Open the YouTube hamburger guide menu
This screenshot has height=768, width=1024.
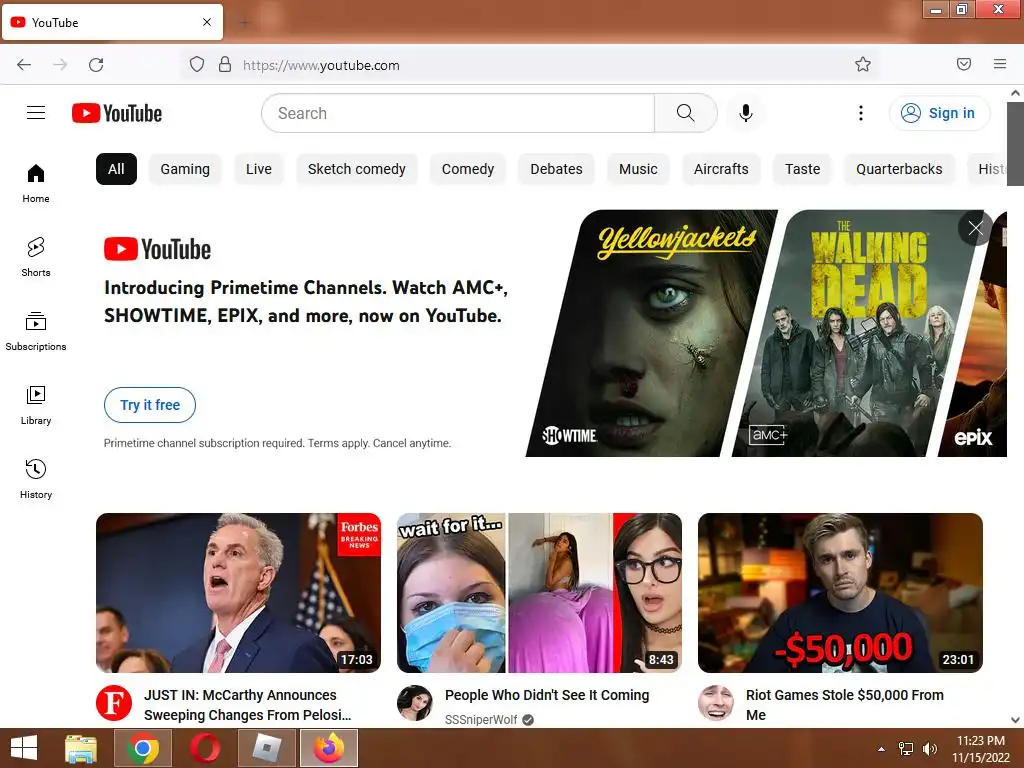pyautogui.click(x=36, y=113)
